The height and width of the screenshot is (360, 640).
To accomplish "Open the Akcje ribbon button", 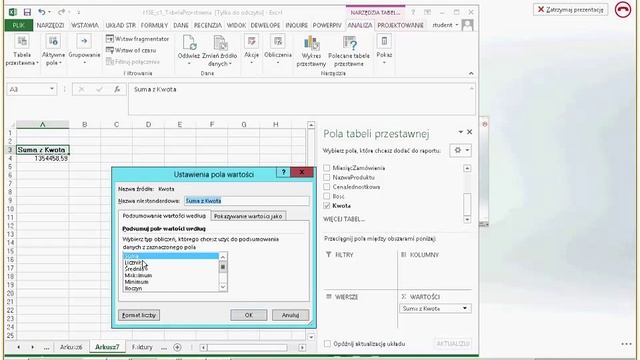I will click(x=251, y=49).
